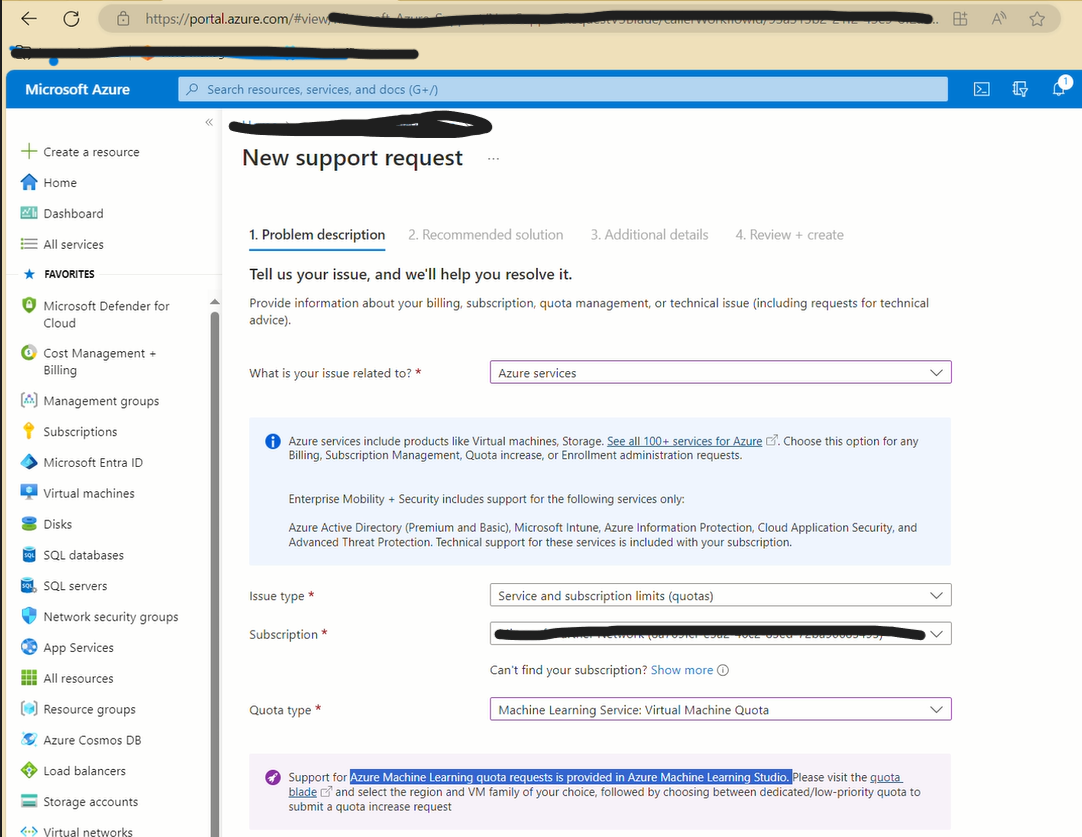Open the quota blade link

pos(885,778)
